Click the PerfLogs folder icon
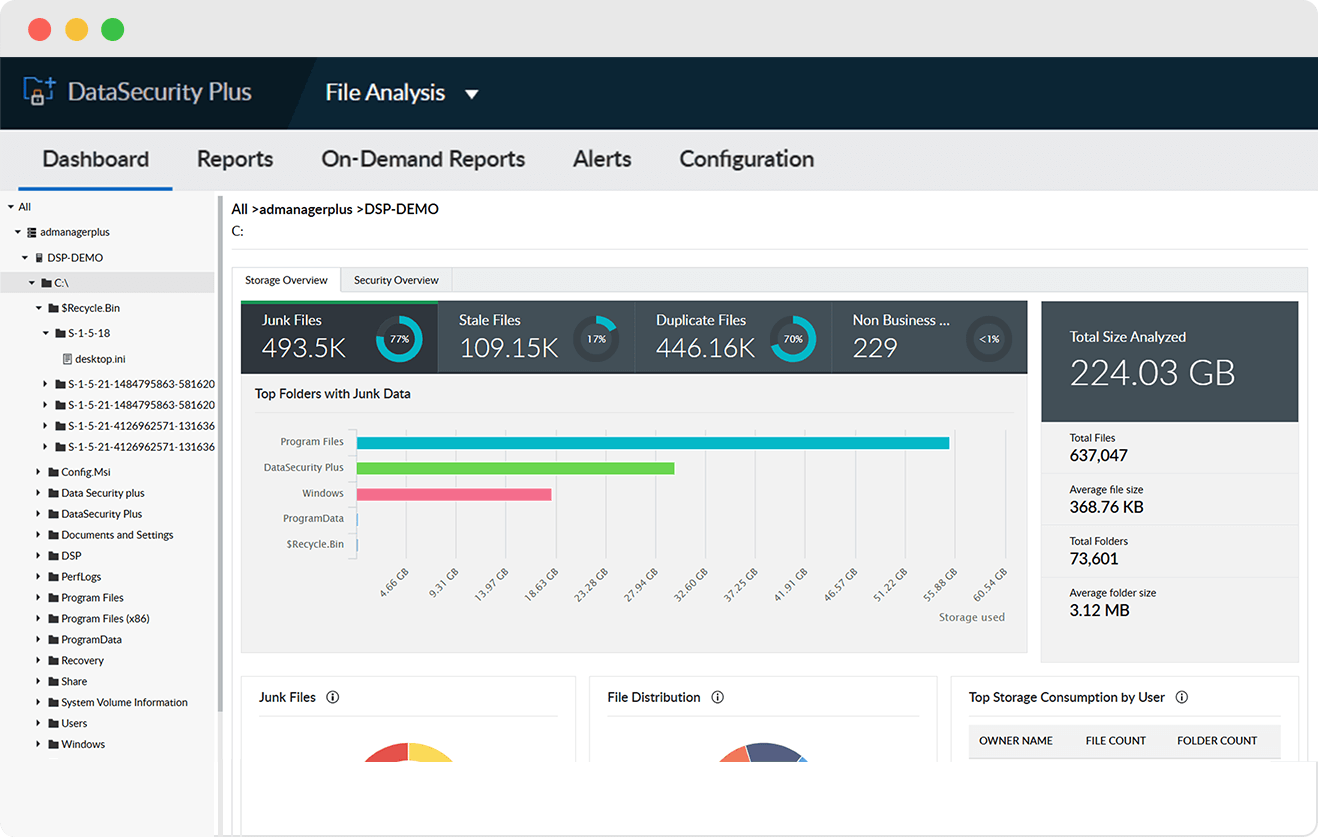 coord(53,577)
